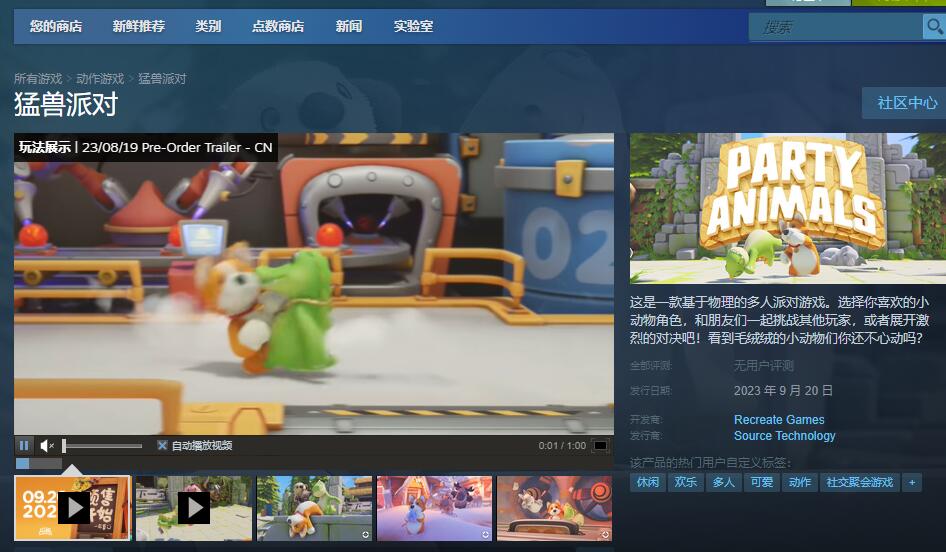
Task: Open publisher Source Technology link
Action: pyautogui.click(x=784, y=436)
